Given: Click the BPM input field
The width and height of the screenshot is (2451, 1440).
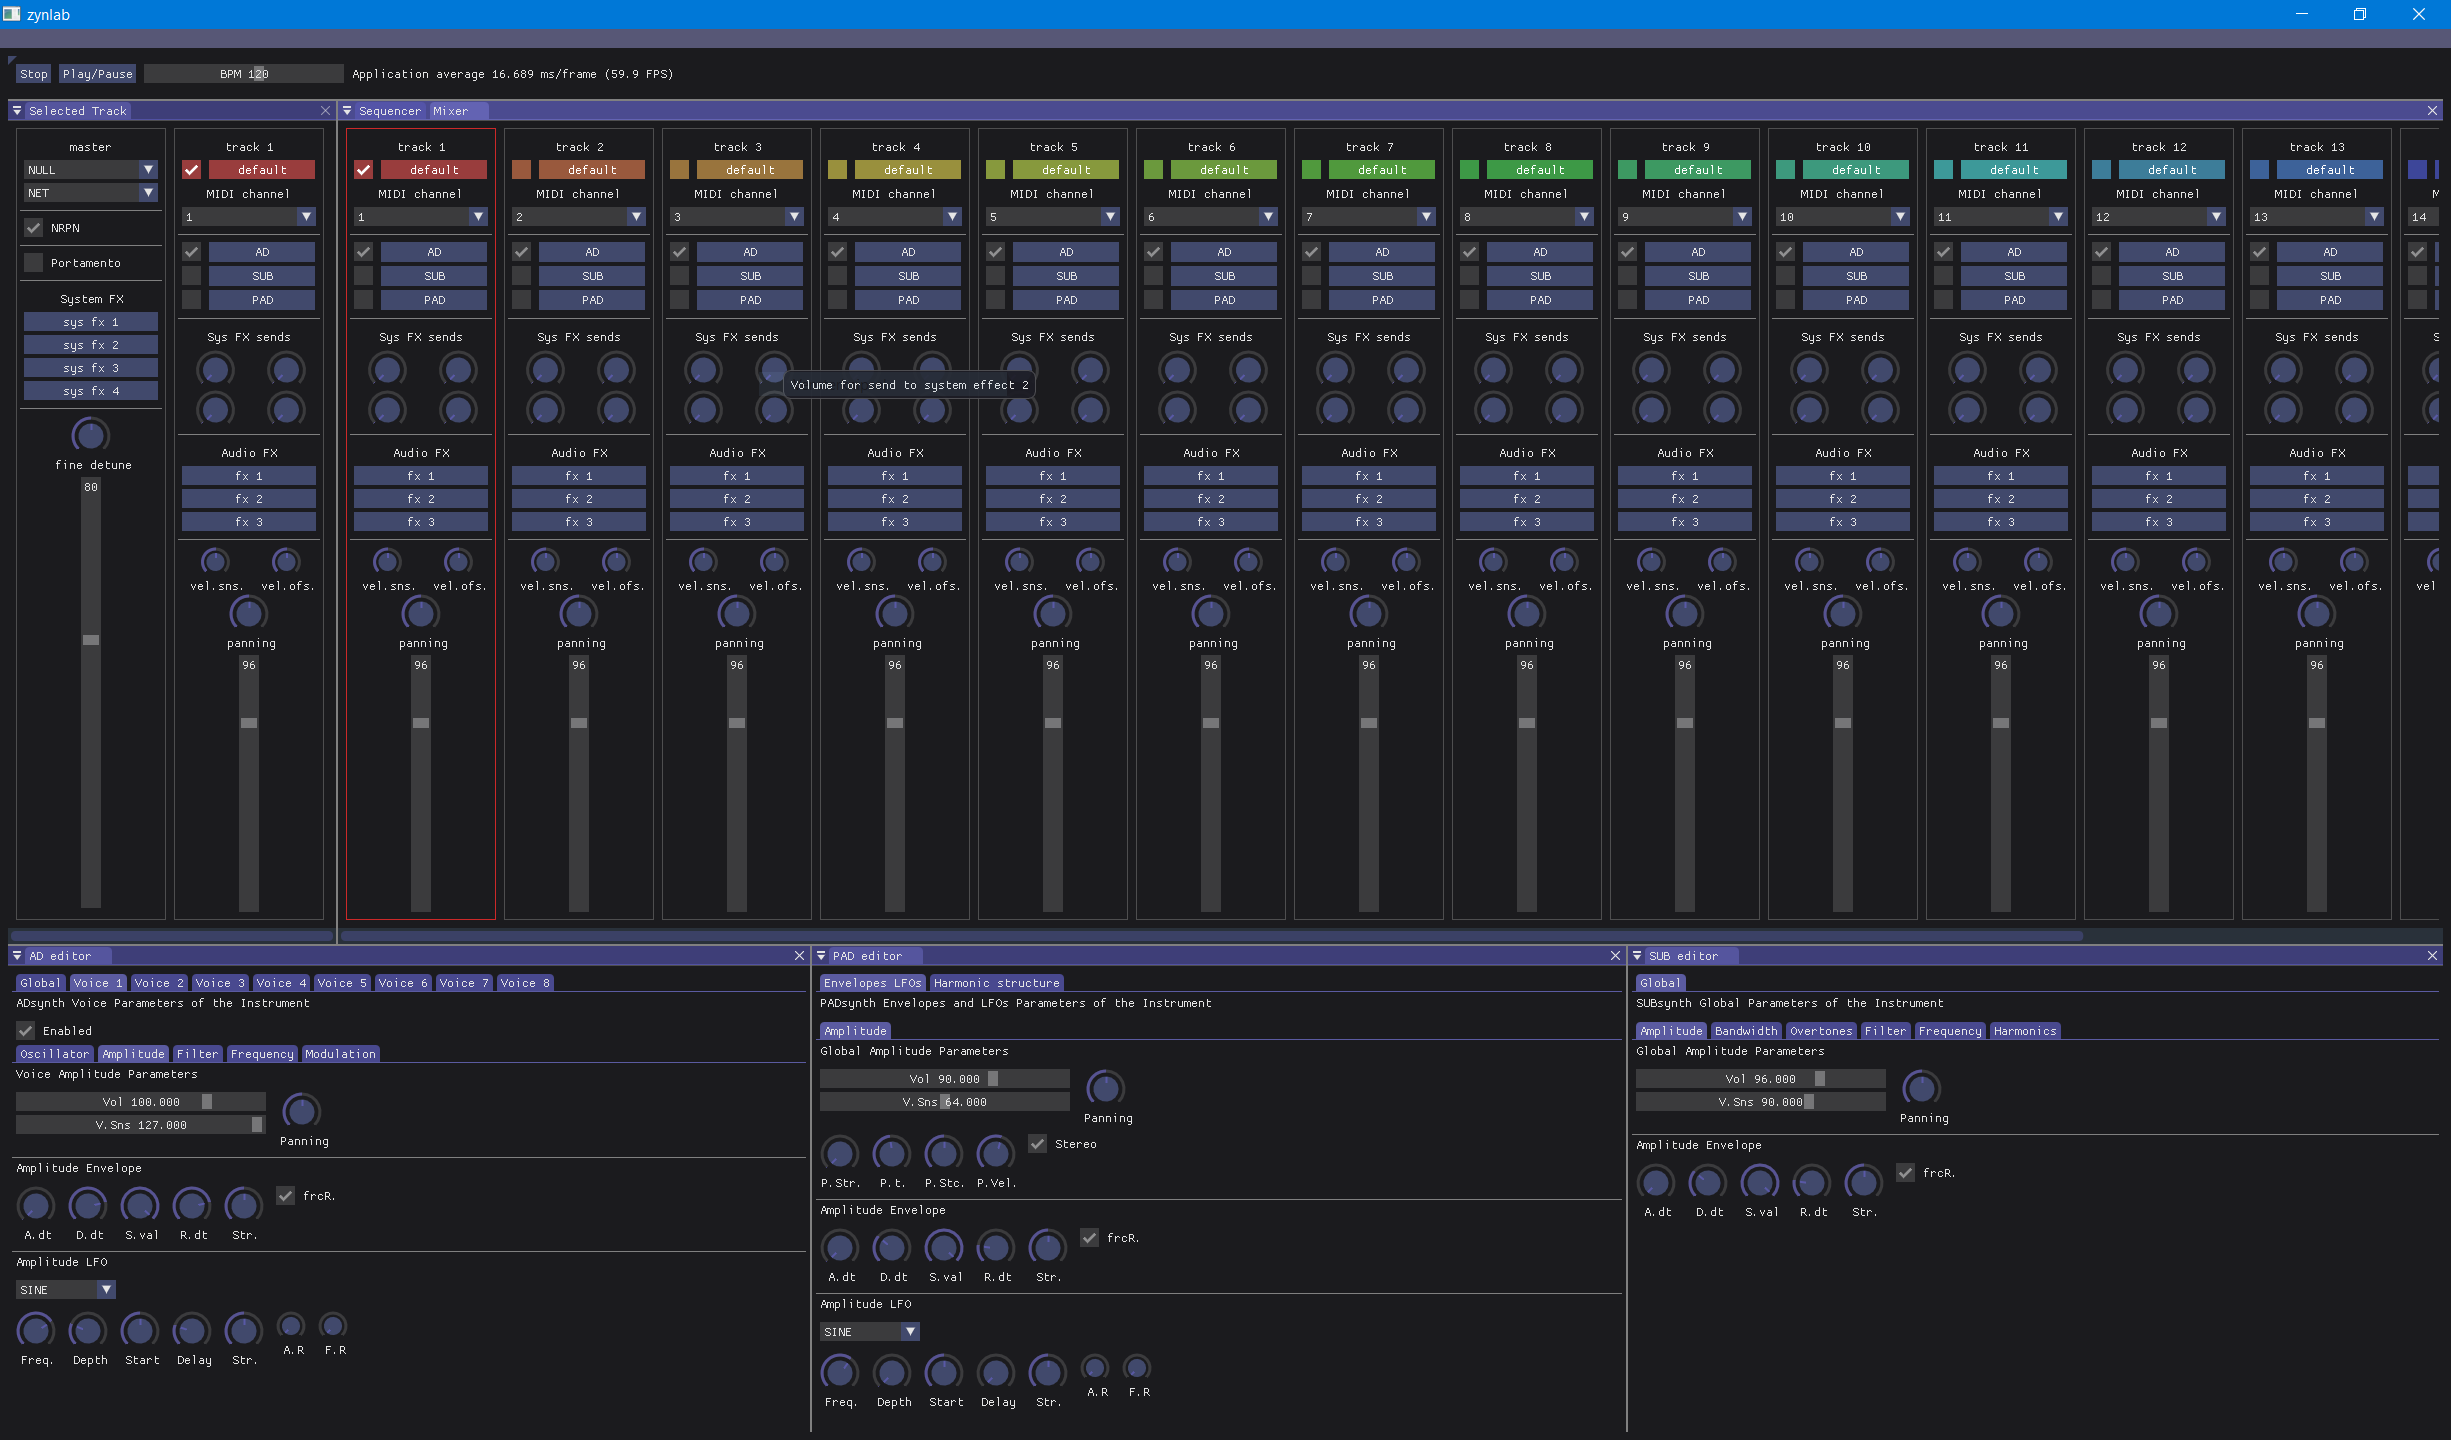Looking at the screenshot, I should tap(244, 74).
